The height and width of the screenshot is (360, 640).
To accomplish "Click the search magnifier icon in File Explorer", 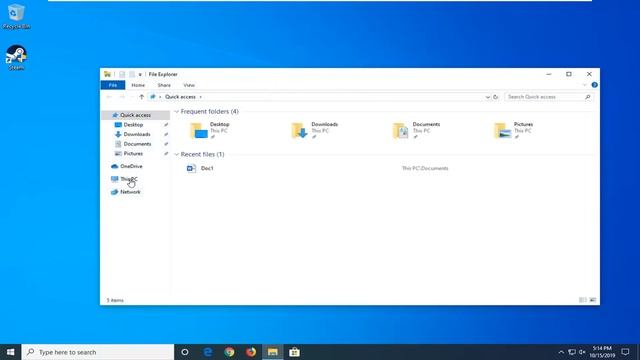I will pos(588,97).
